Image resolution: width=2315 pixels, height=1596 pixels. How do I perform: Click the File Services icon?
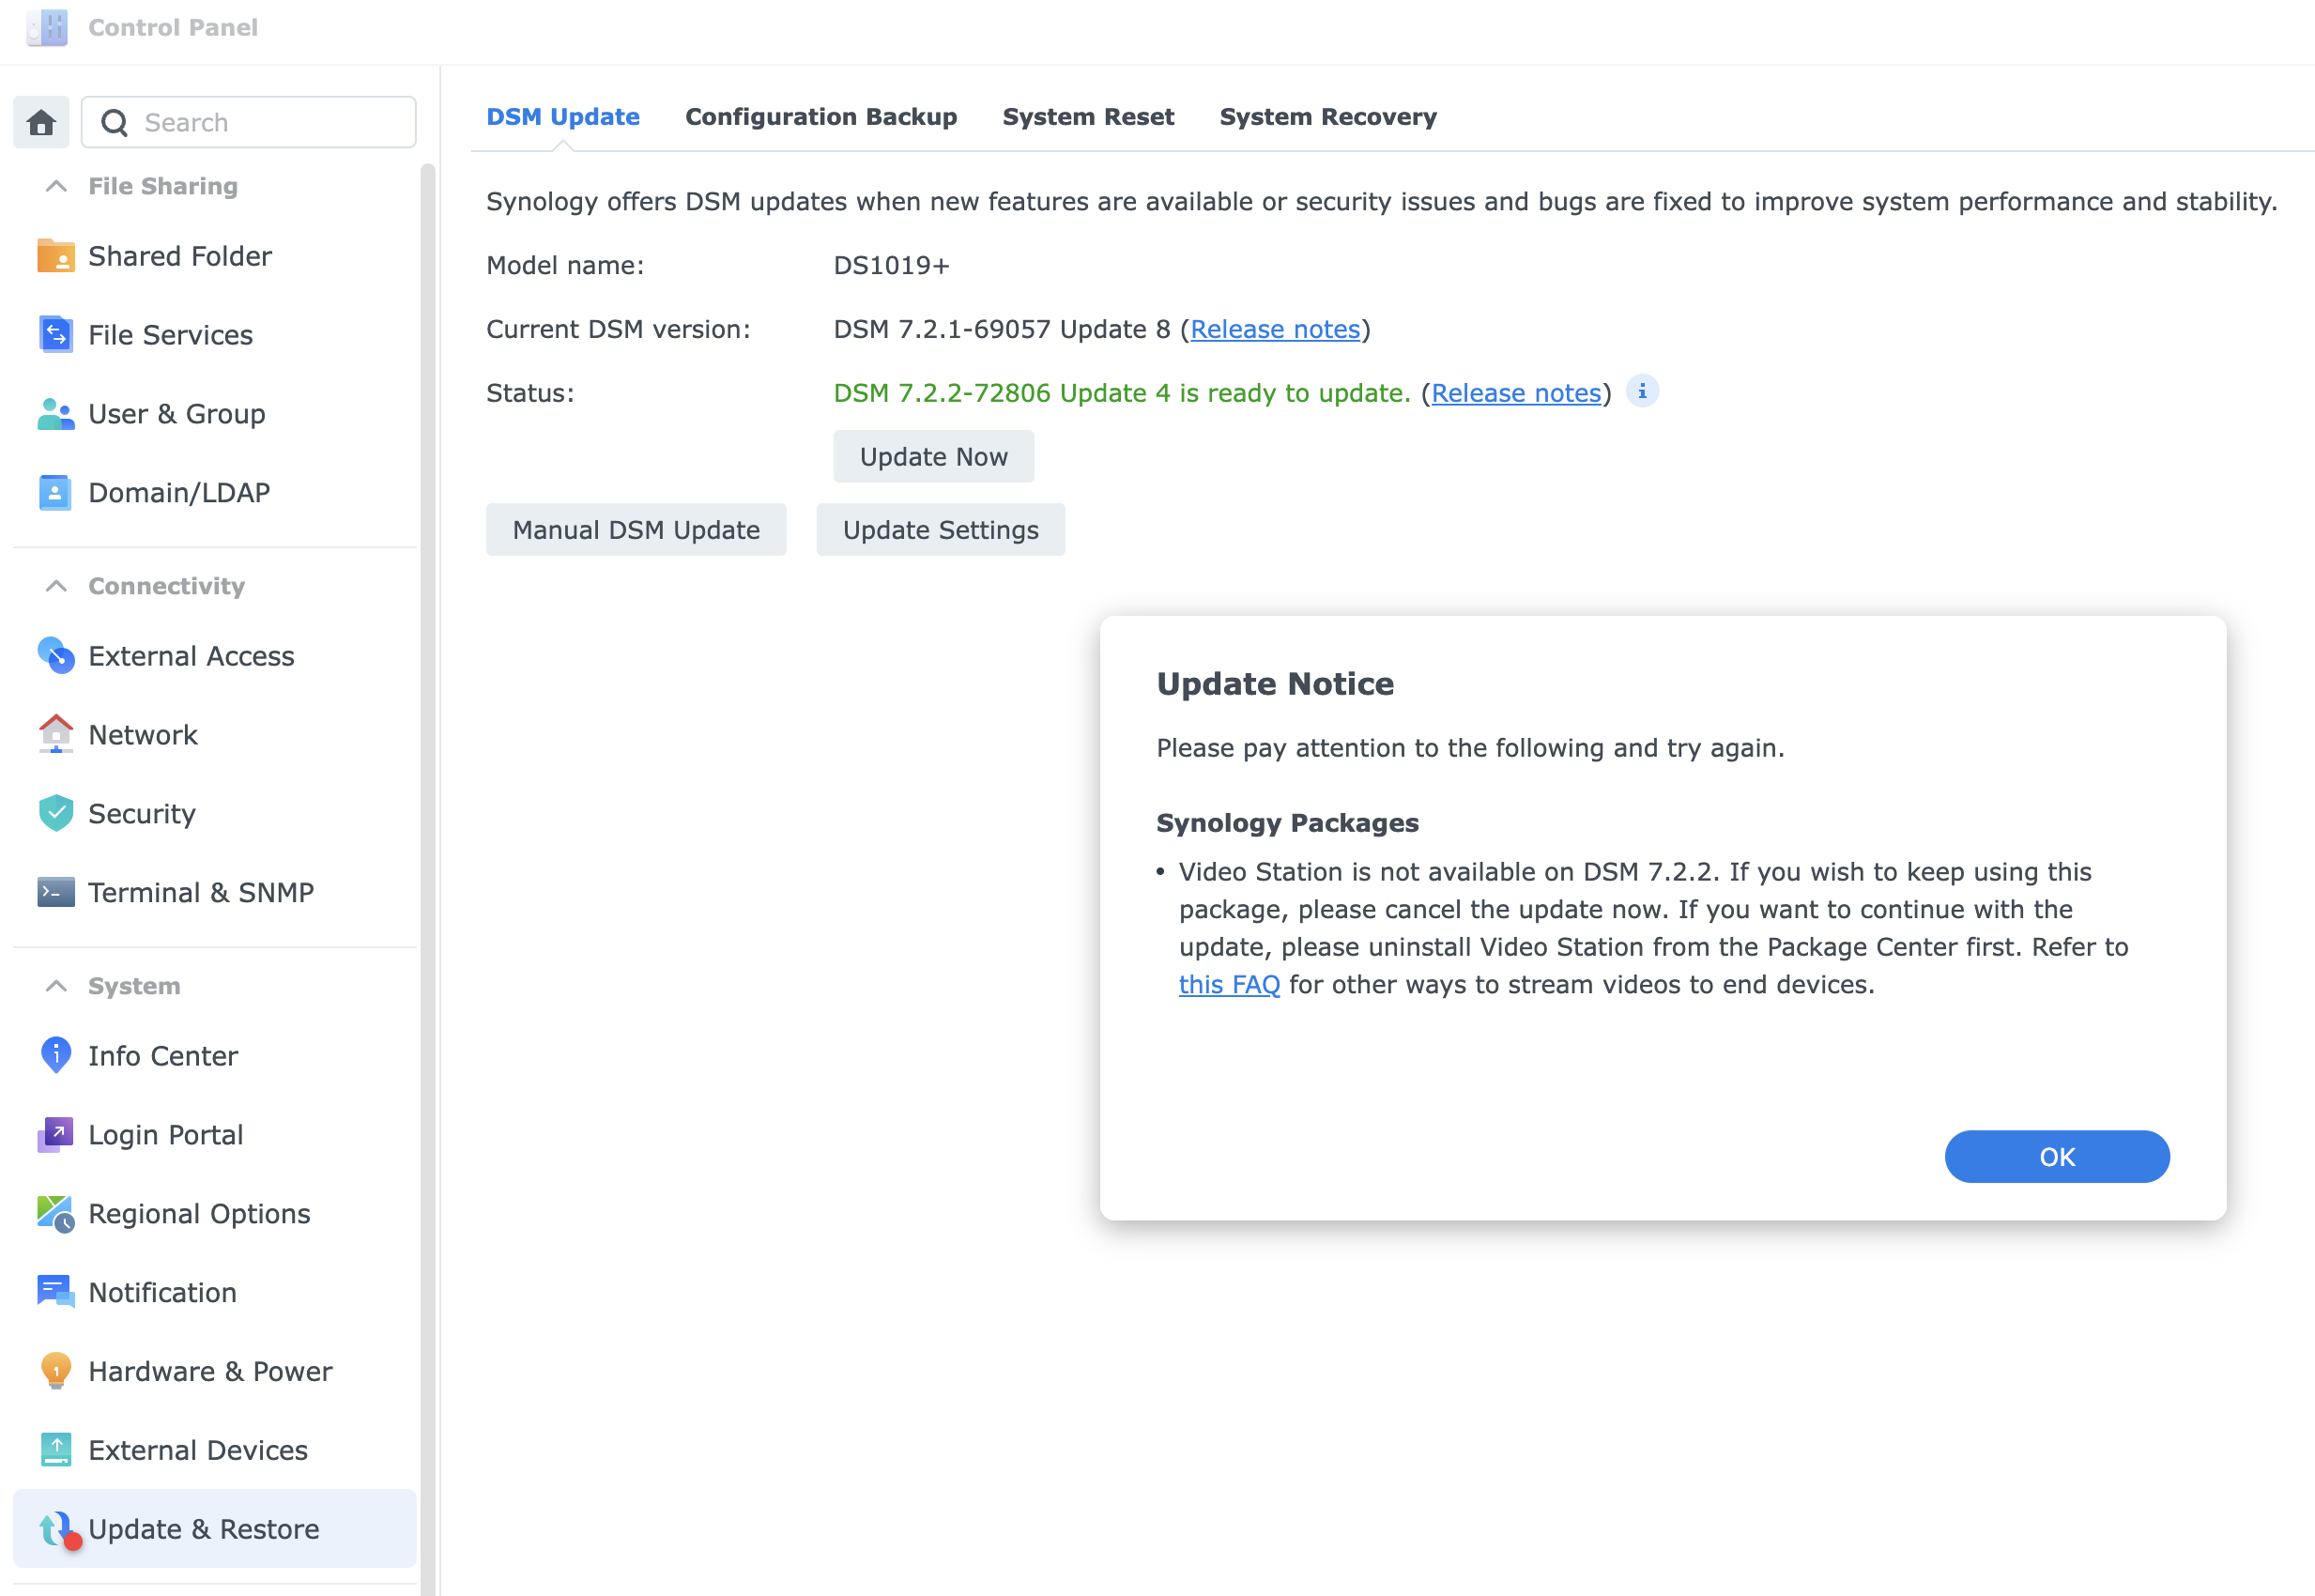(55, 334)
